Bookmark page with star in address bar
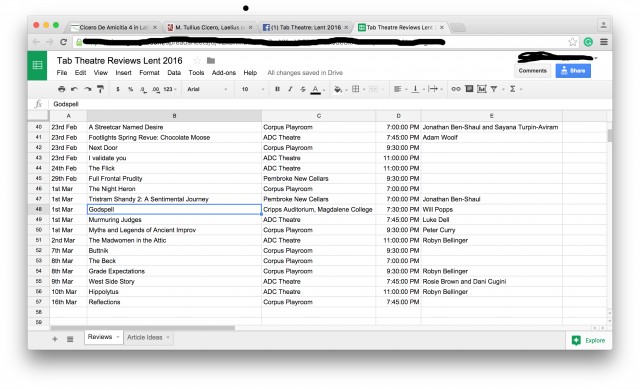The width and height of the screenshot is (640, 389). point(573,42)
